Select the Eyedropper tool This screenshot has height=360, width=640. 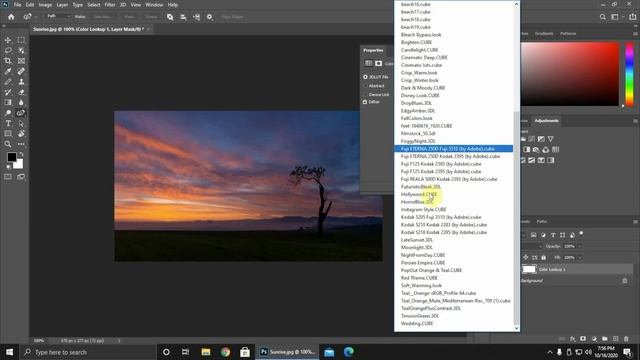click(x=8, y=71)
